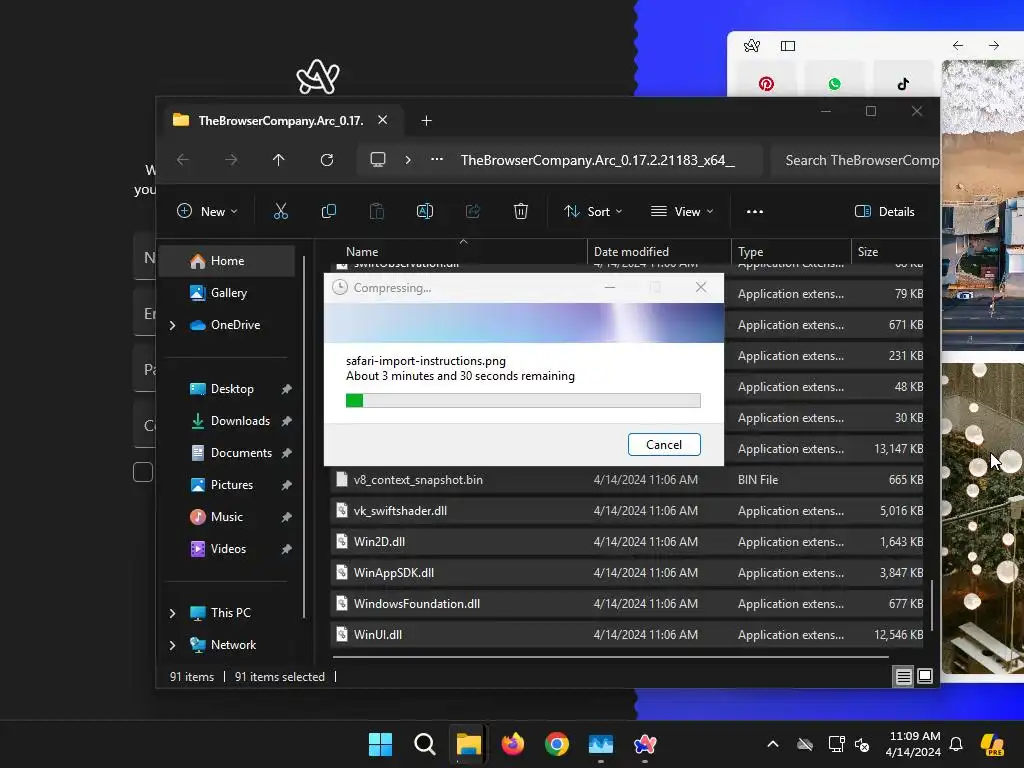Open taskbar Search

pos(424,744)
